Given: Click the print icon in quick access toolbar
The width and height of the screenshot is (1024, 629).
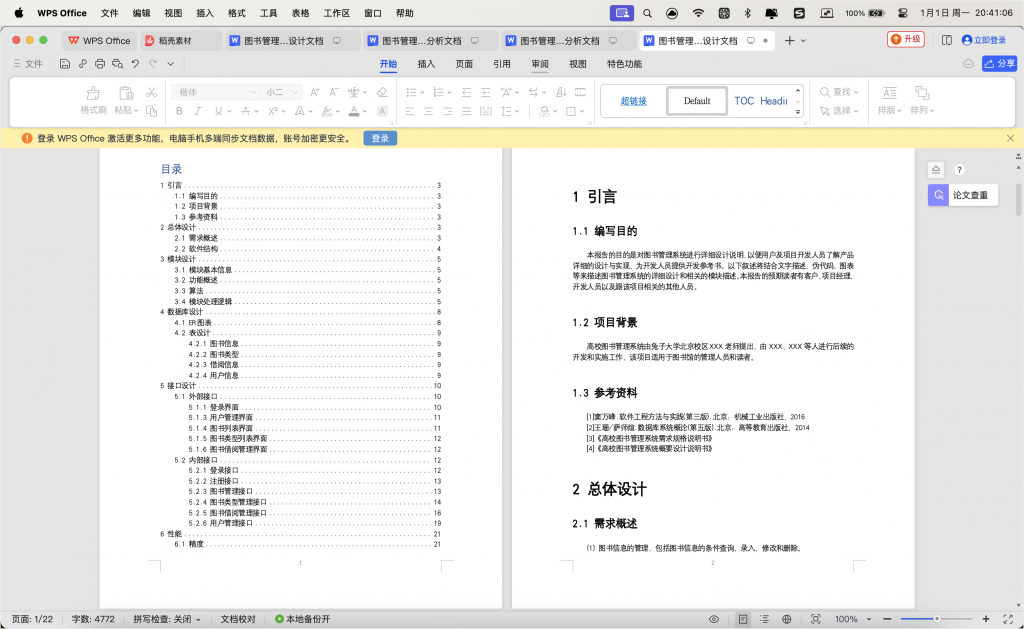Looking at the screenshot, I should pyautogui.click(x=99, y=63).
